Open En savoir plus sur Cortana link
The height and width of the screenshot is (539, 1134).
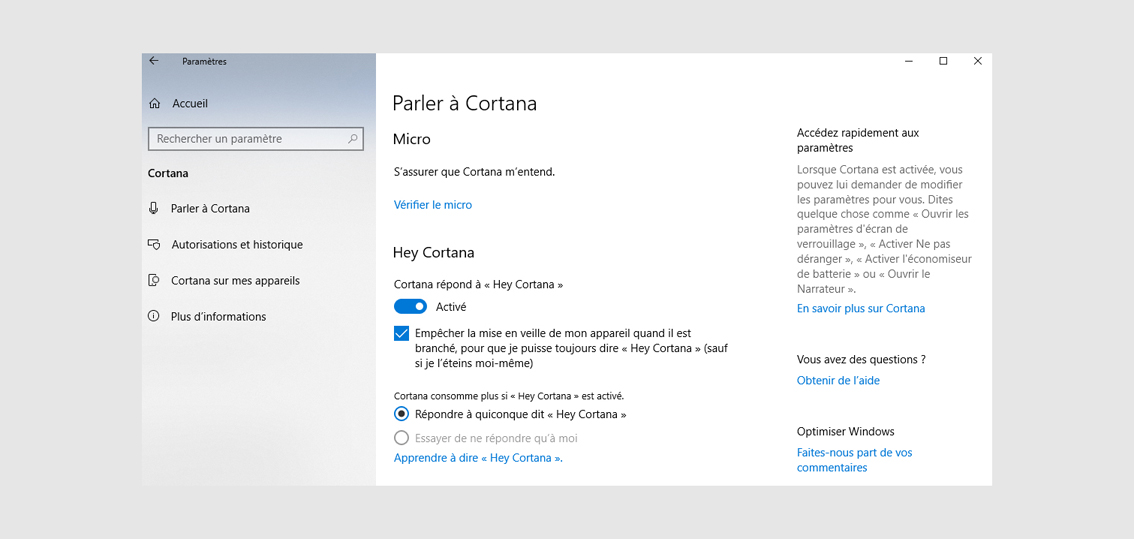pyautogui.click(x=861, y=308)
